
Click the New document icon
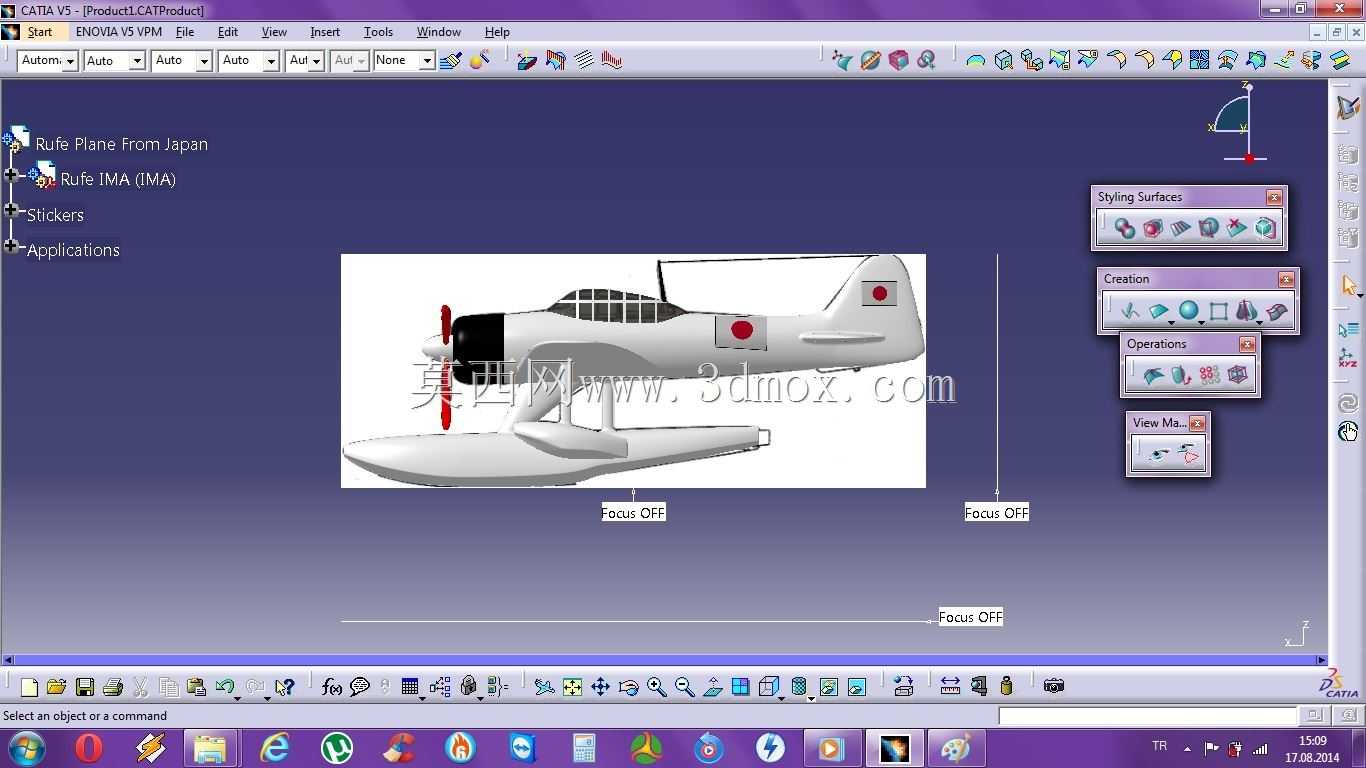click(x=29, y=686)
